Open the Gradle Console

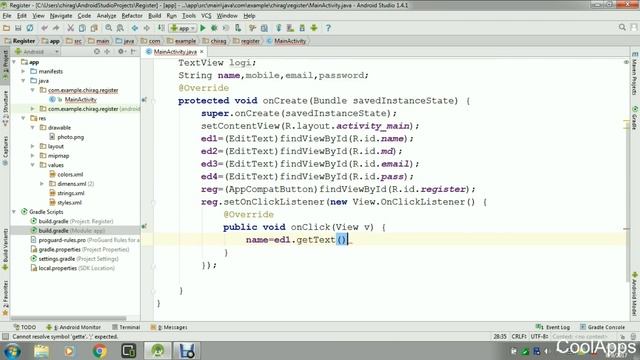(602, 327)
